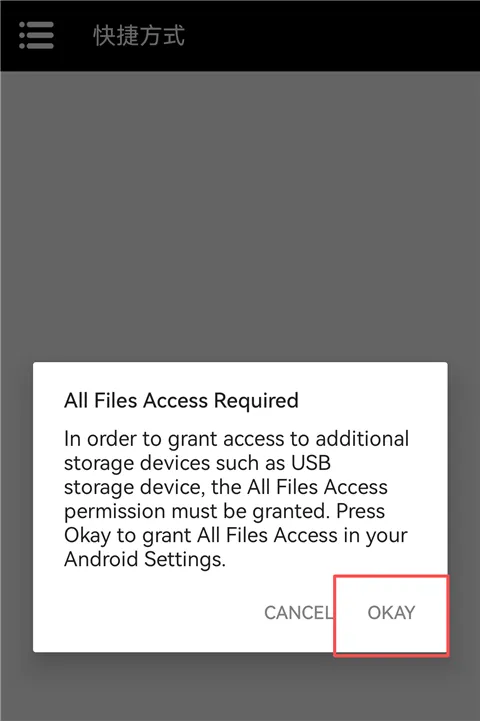This screenshot has height=721, width=480.
Task: Decline permission using the CANCEL button
Action: (x=298, y=613)
